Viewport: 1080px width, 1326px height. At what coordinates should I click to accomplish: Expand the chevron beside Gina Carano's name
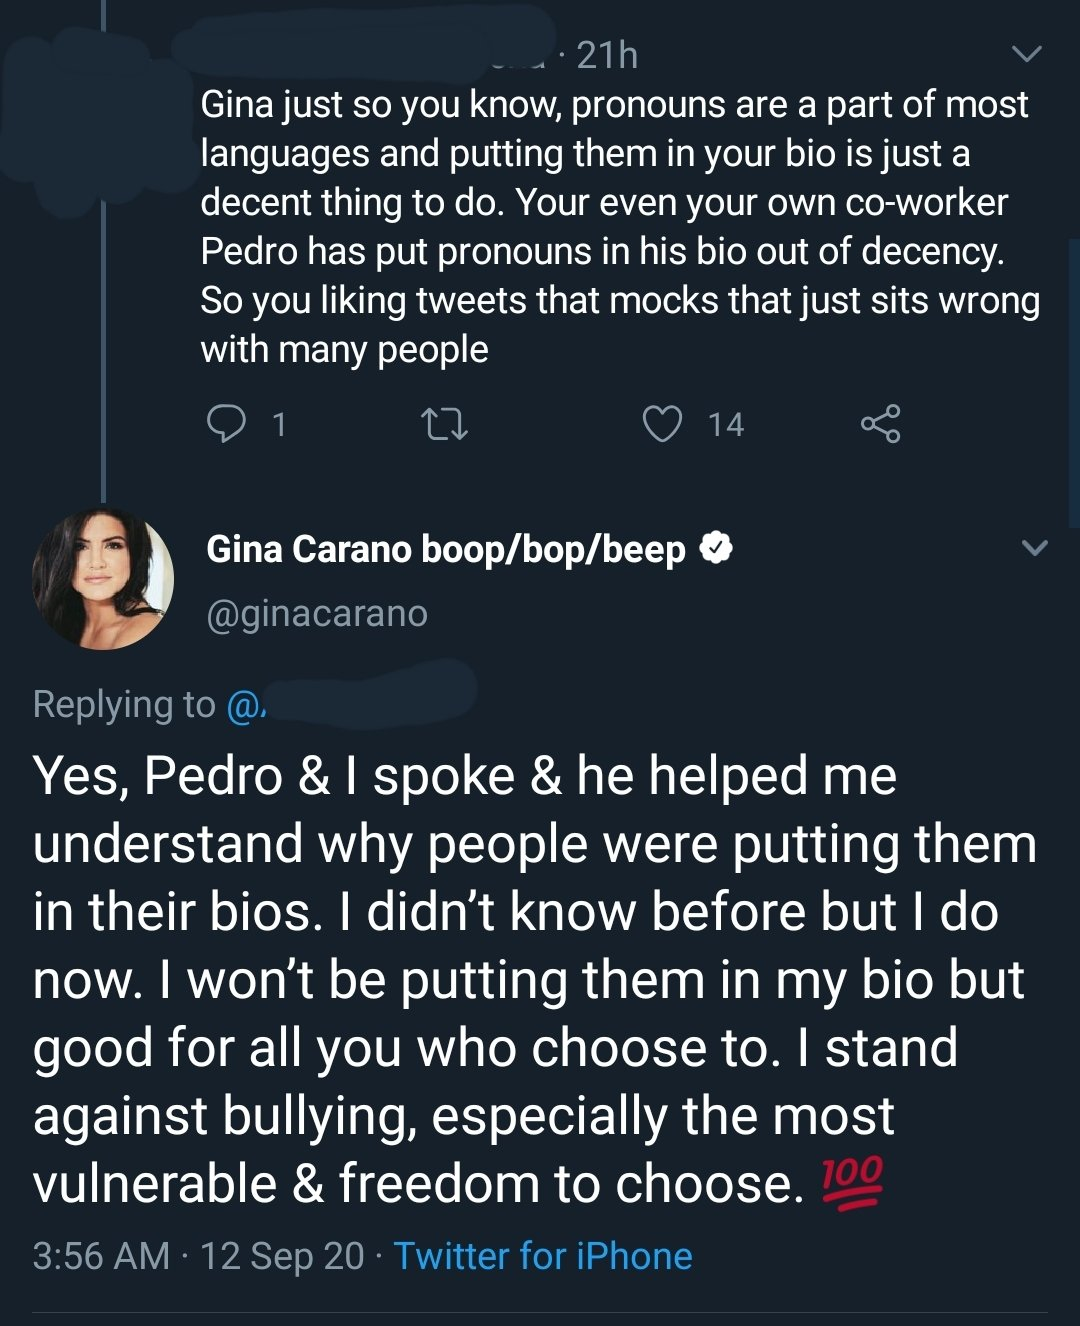click(x=1034, y=548)
